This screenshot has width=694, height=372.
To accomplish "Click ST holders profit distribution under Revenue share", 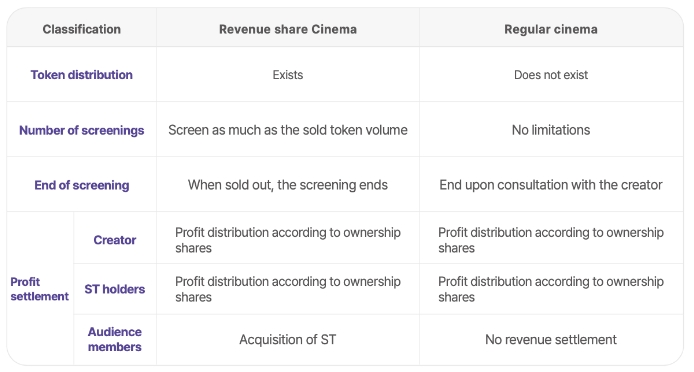I will pos(288,289).
